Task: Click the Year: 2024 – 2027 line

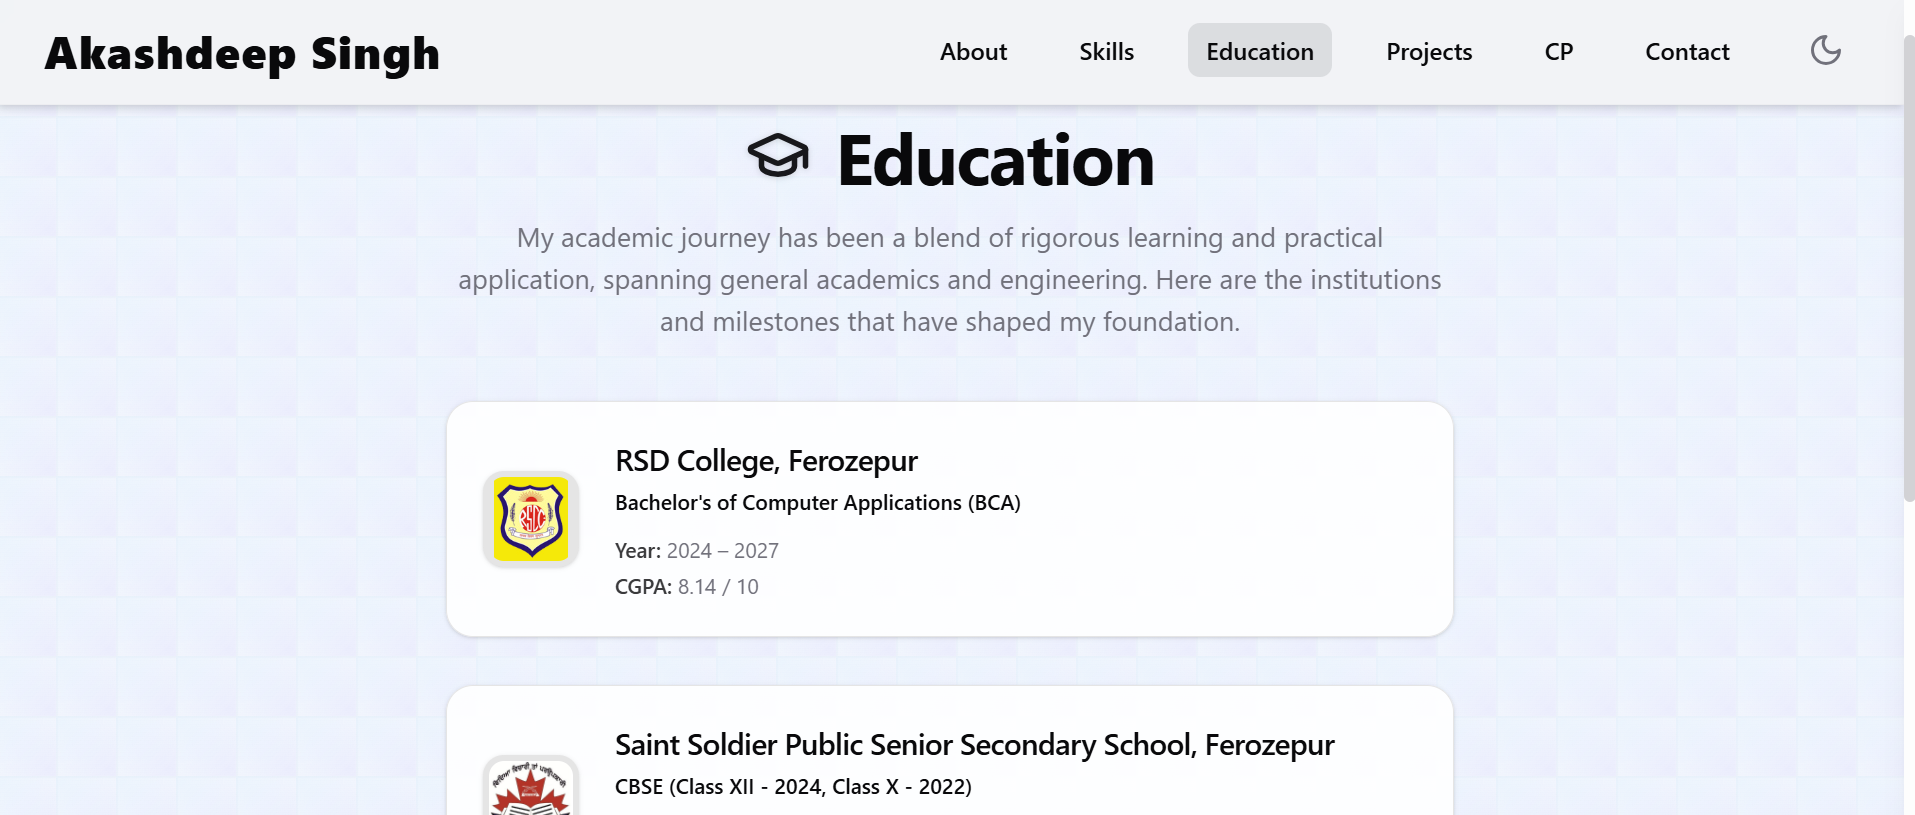Action: [697, 551]
